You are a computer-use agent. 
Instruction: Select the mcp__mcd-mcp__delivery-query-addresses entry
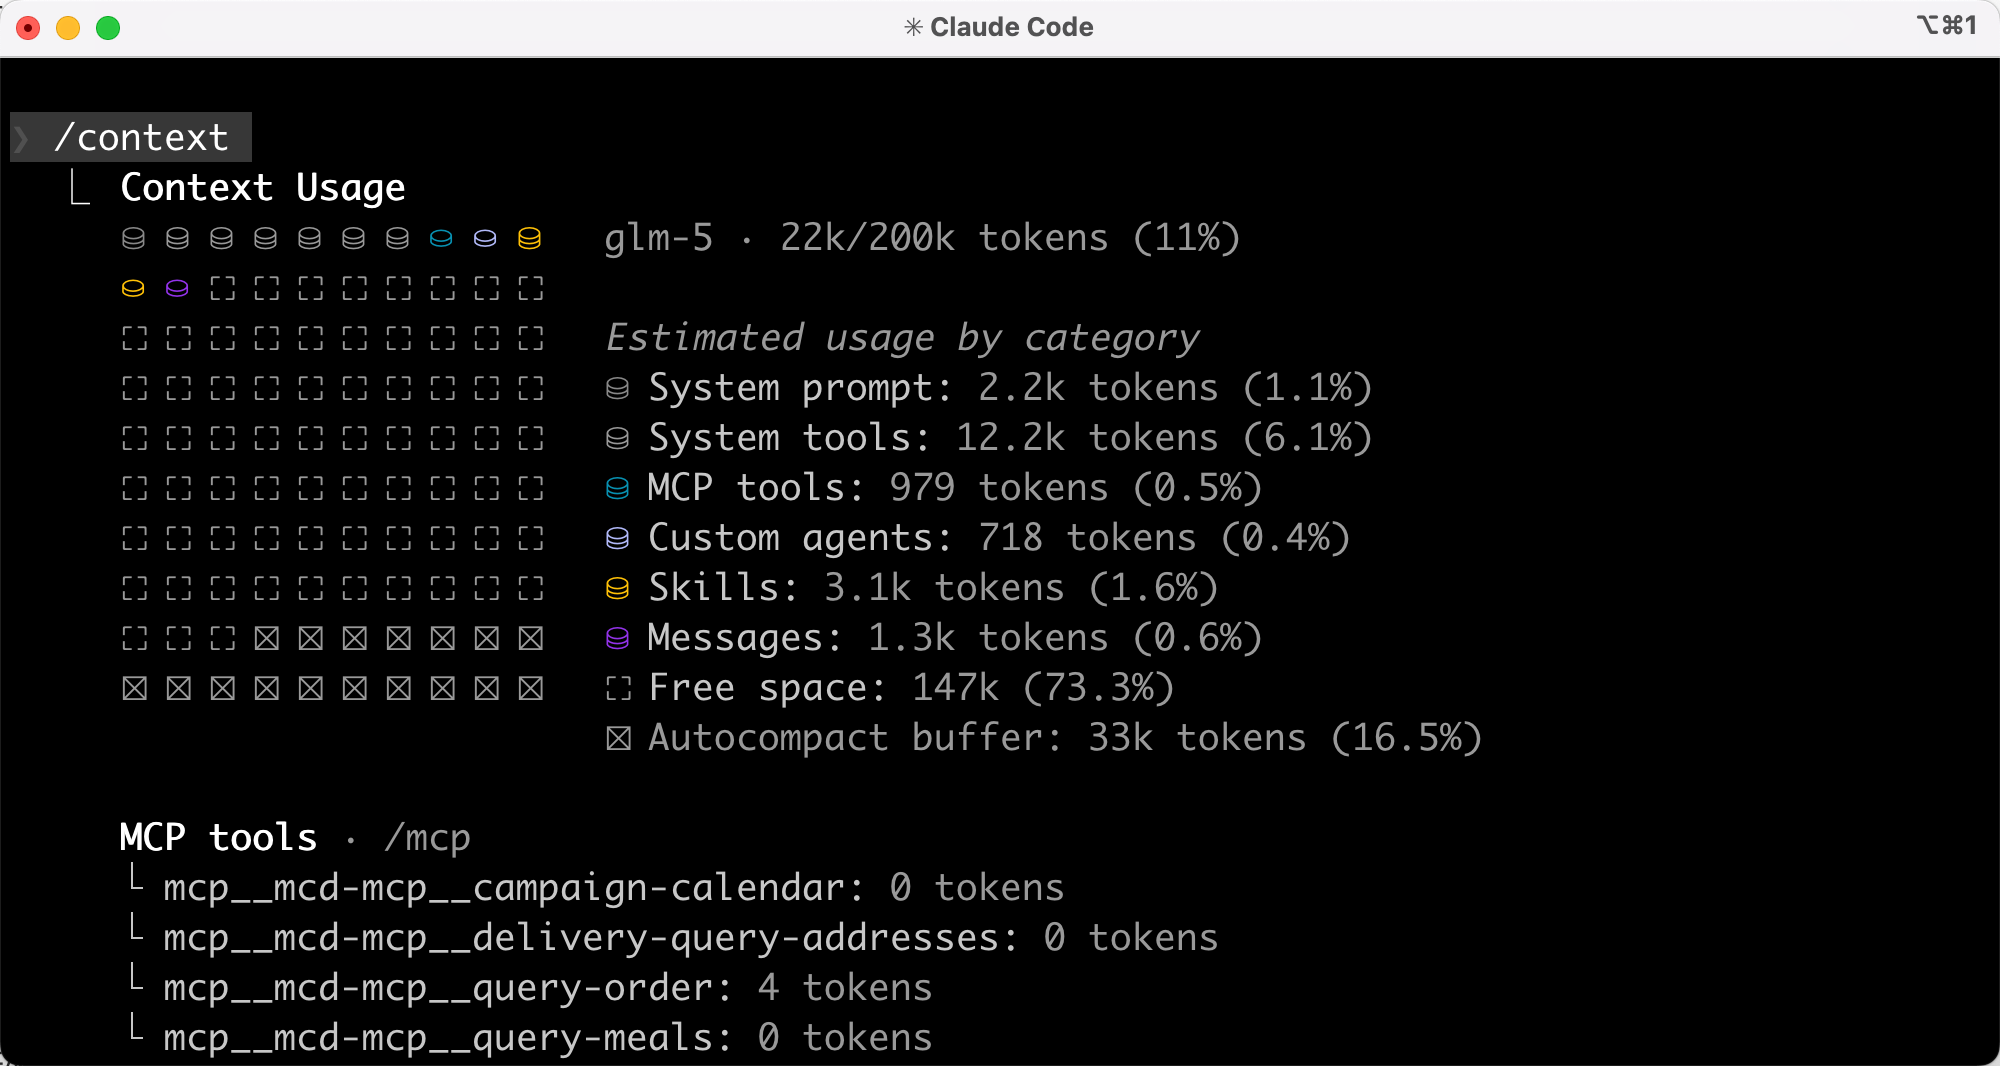click(590, 938)
